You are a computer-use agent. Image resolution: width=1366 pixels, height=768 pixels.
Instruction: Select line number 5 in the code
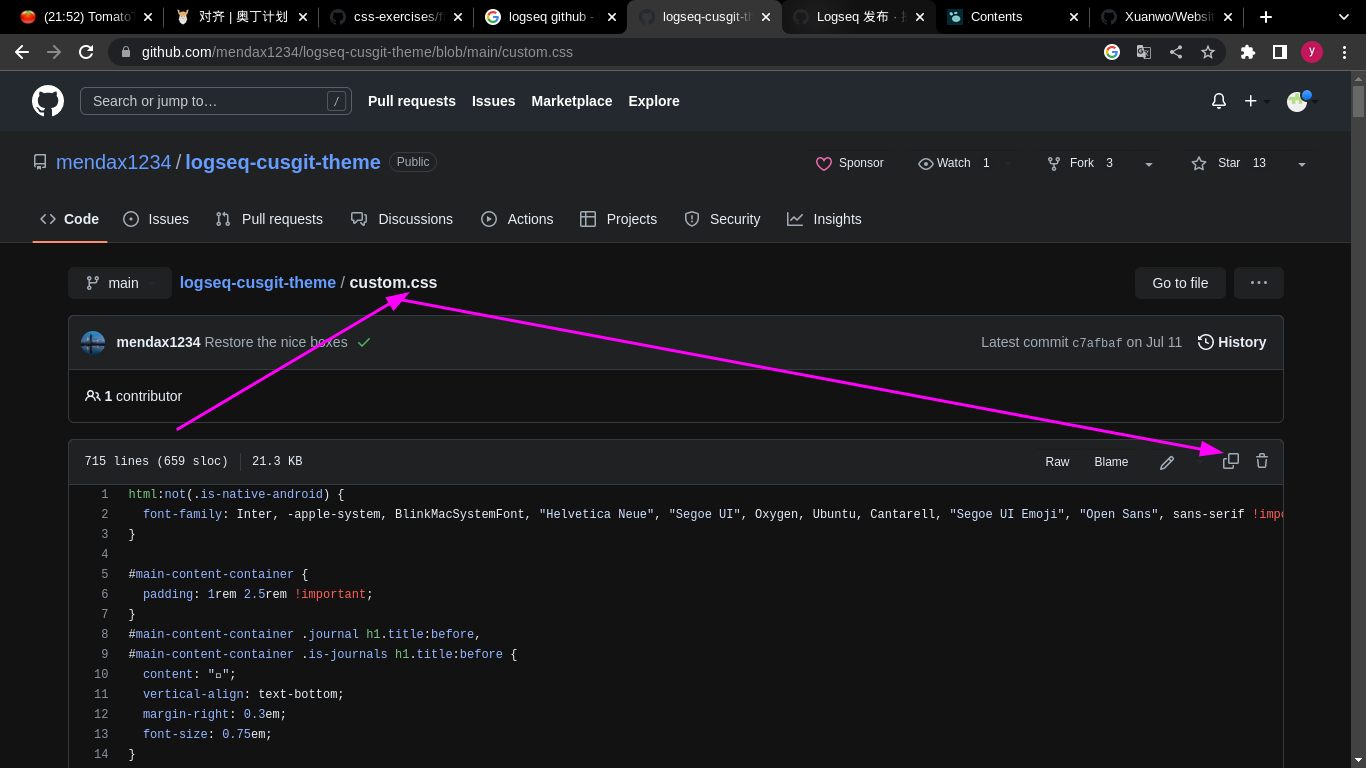pyautogui.click(x=104, y=575)
